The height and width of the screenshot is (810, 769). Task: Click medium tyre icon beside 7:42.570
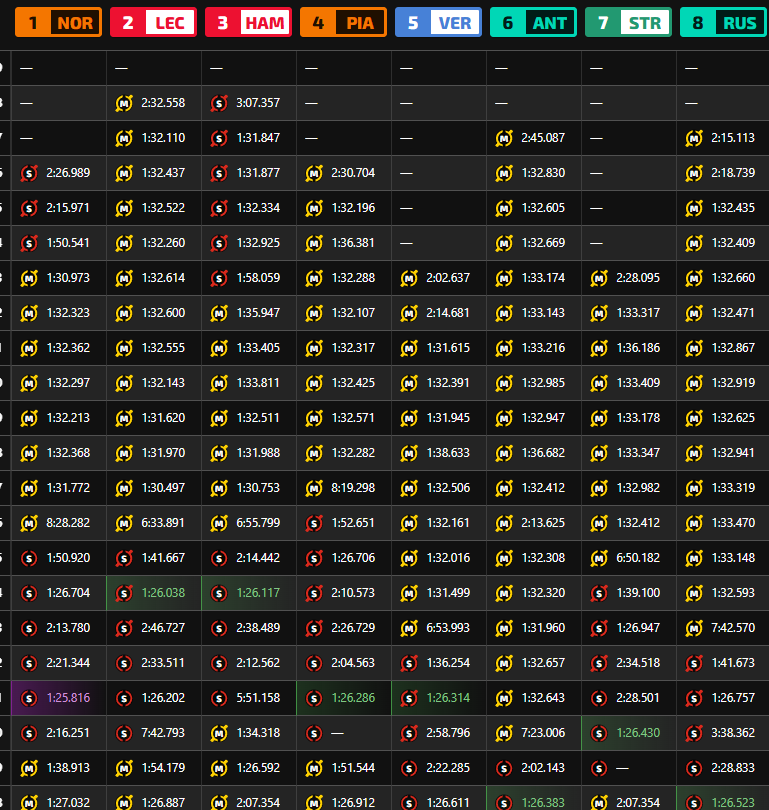(x=694, y=628)
